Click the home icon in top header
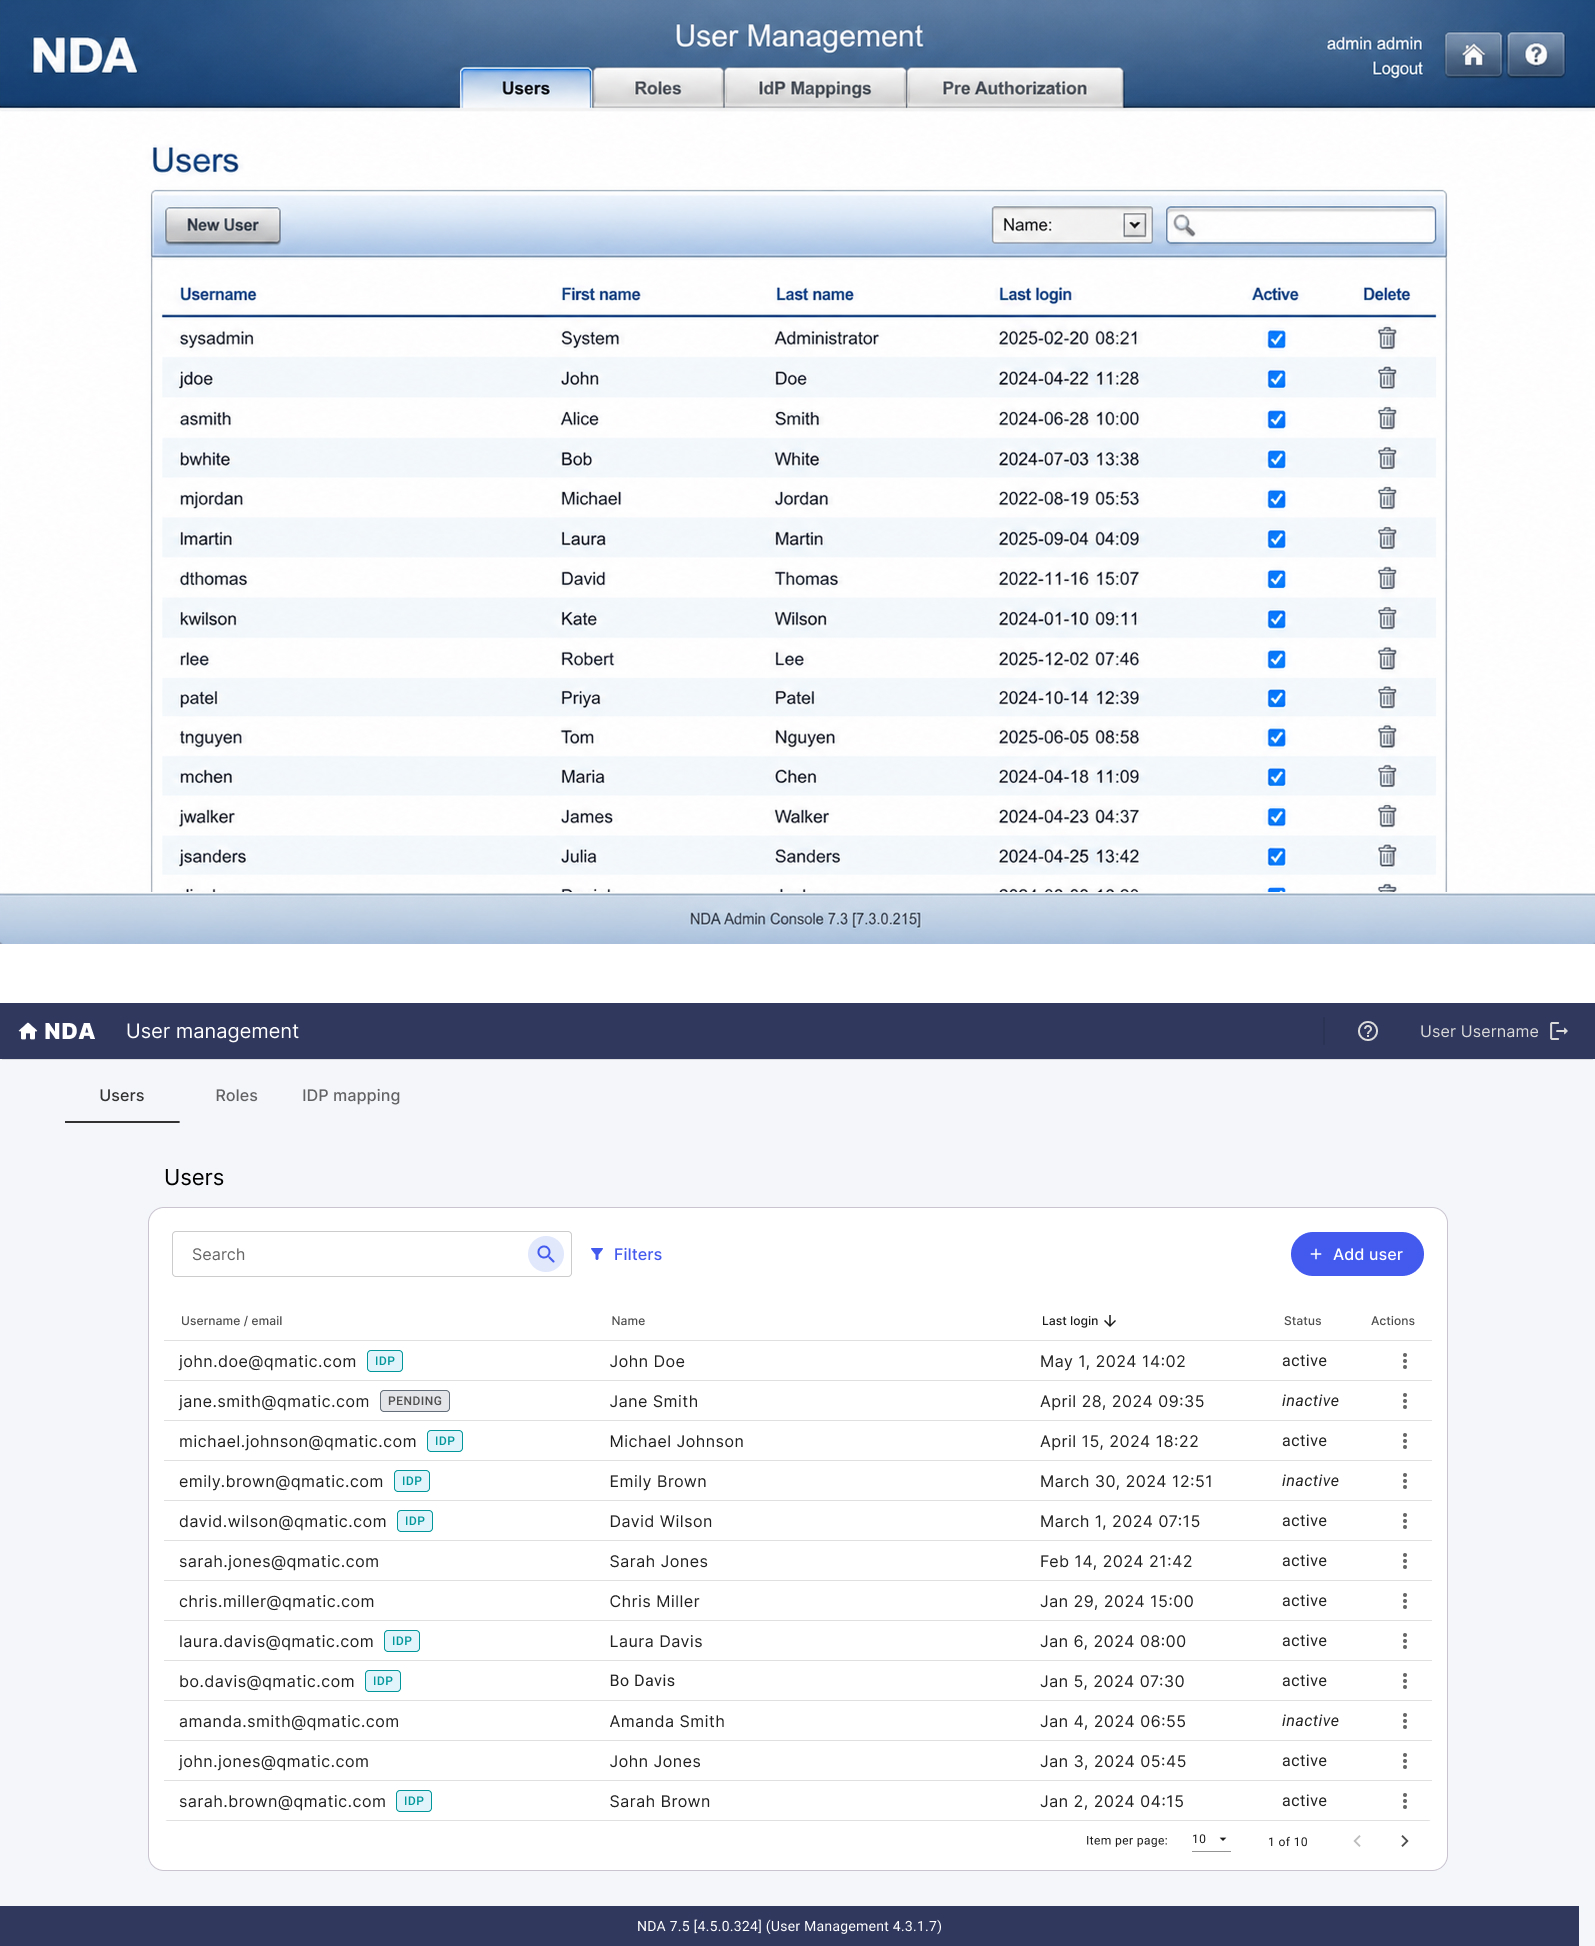The image size is (1595, 1946). 1473,55
